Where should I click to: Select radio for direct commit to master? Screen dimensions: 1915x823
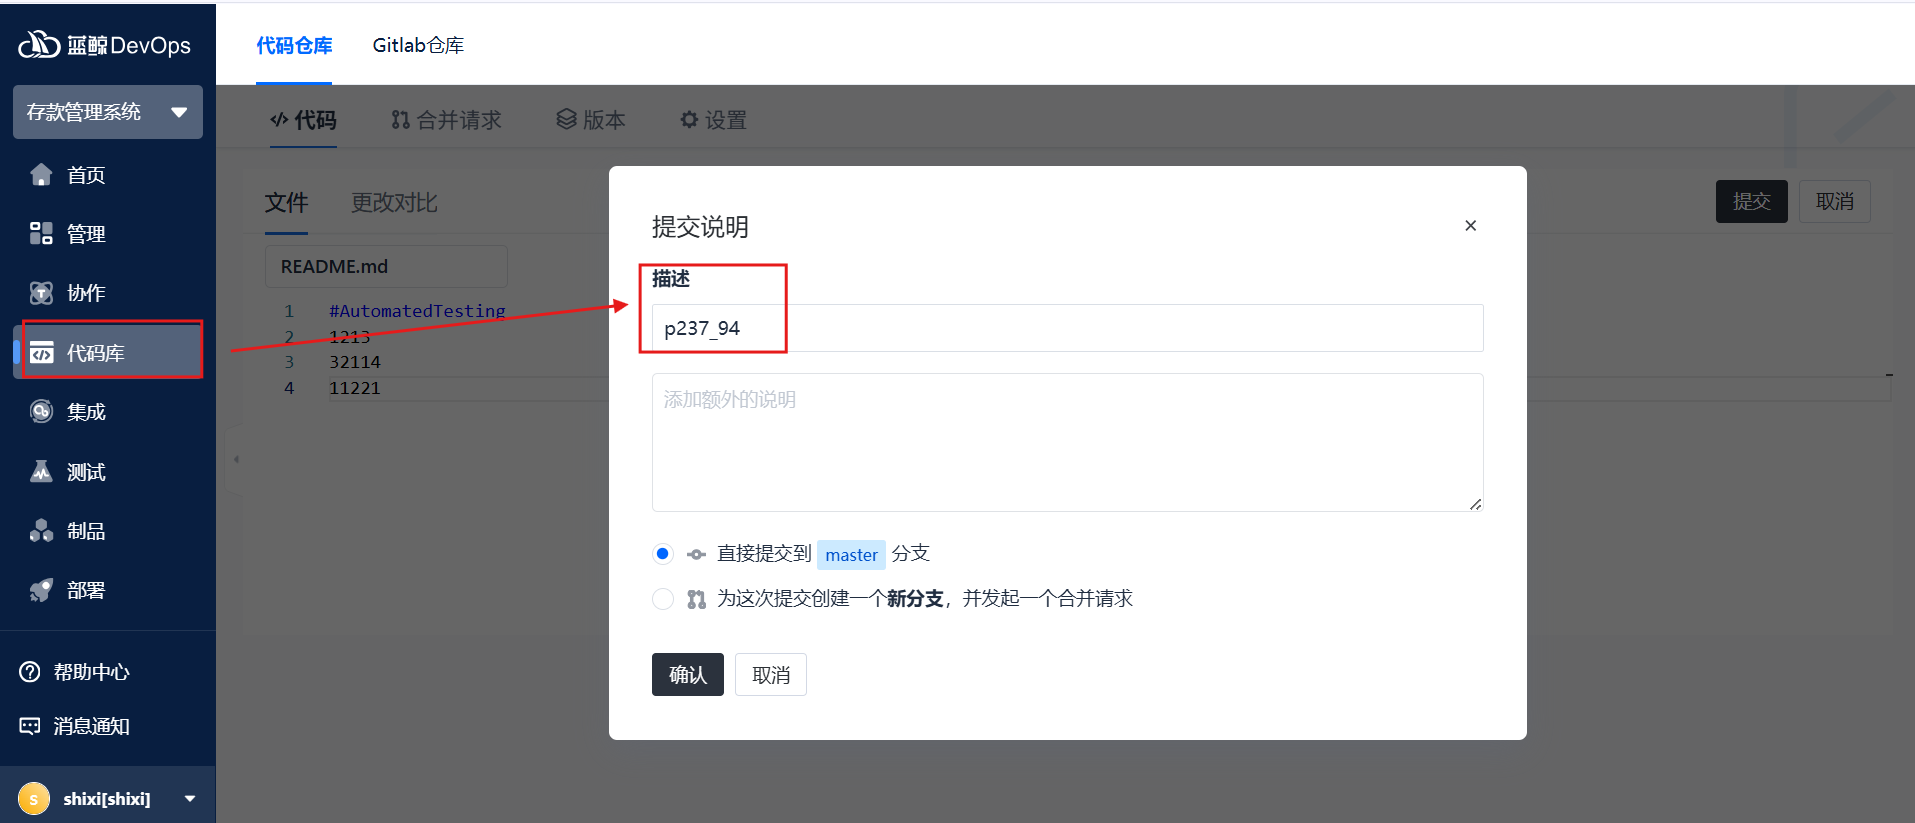[x=662, y=554]
